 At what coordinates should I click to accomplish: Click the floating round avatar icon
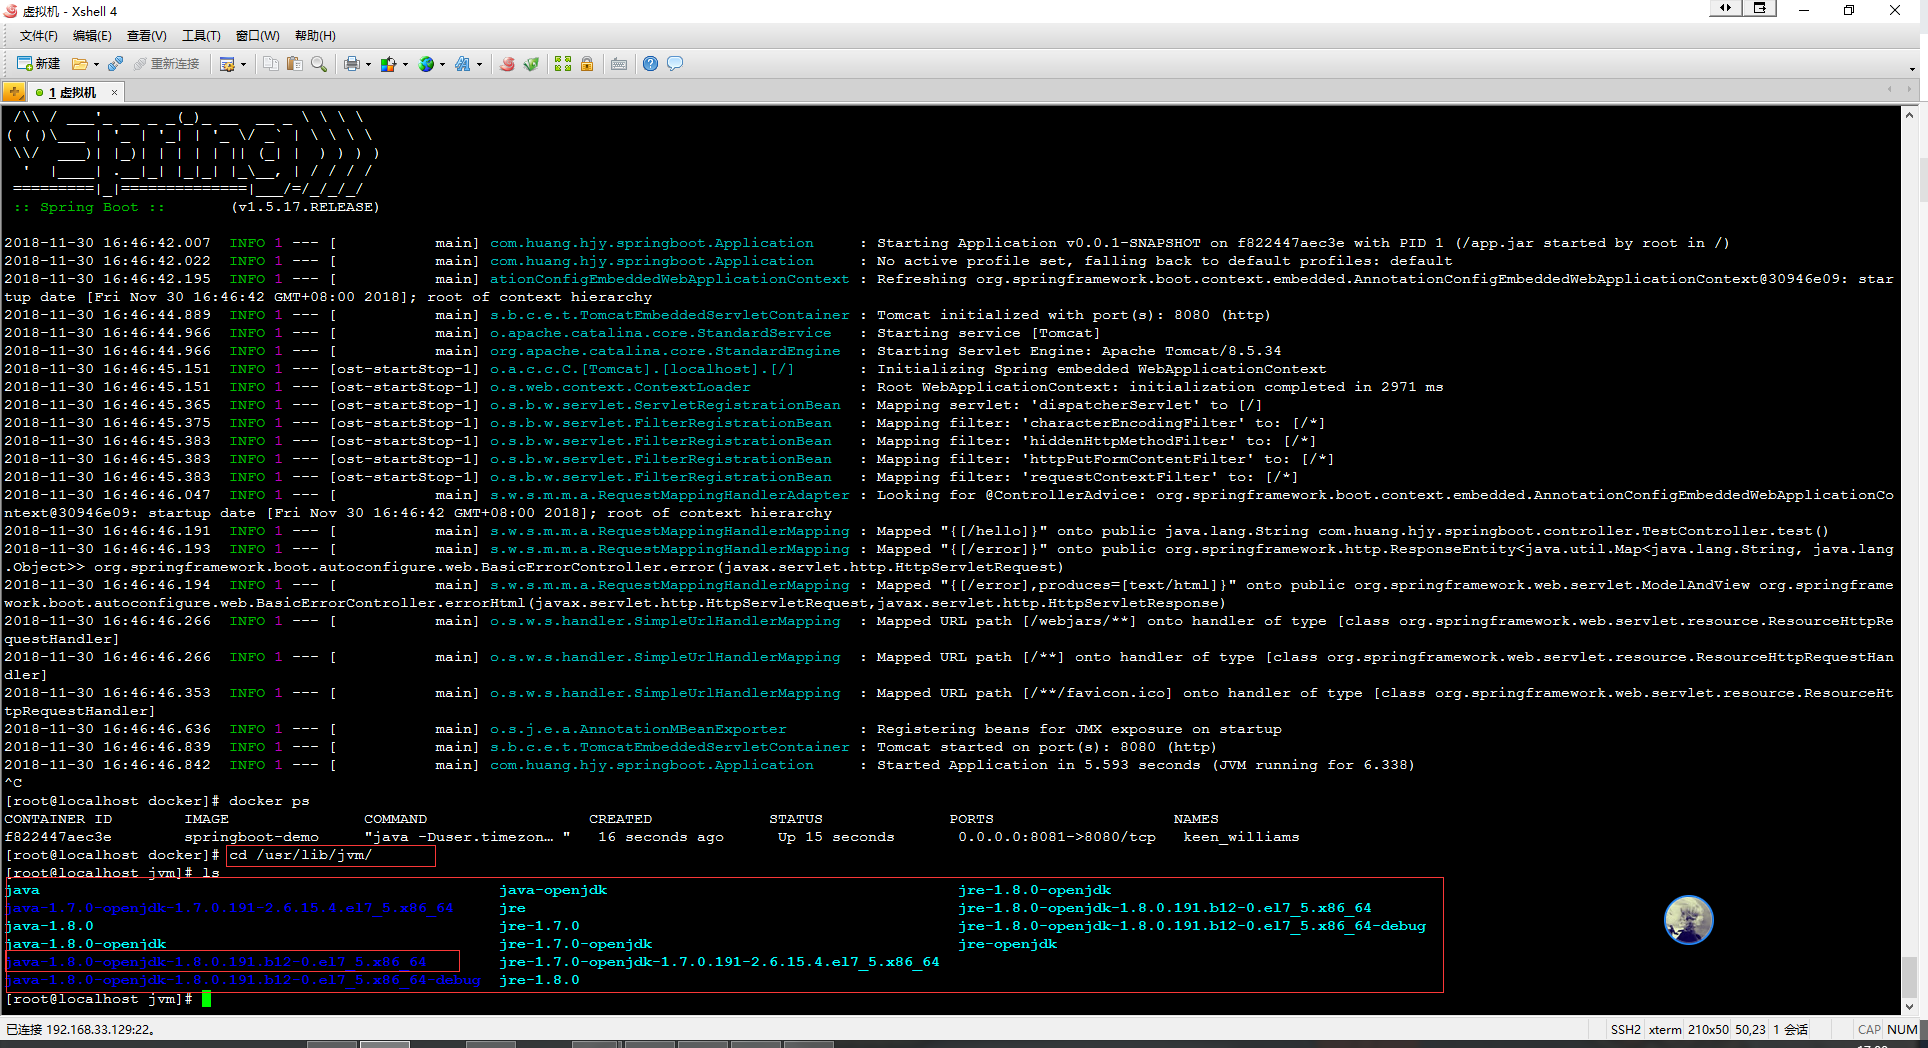click(1689, 920)
